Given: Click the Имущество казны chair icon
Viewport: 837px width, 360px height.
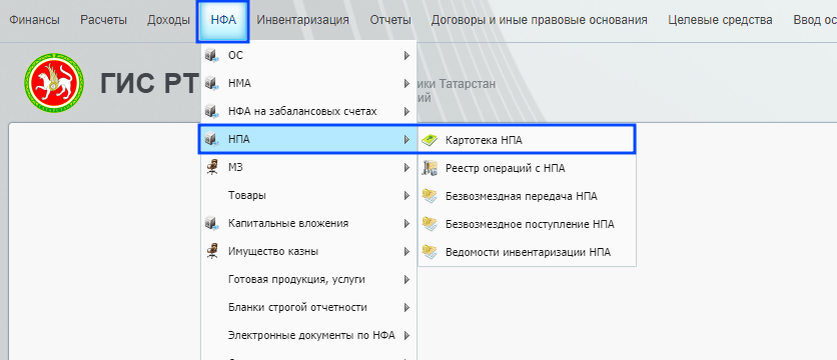Looking at the screenshot, I should [x=212, y=251].
